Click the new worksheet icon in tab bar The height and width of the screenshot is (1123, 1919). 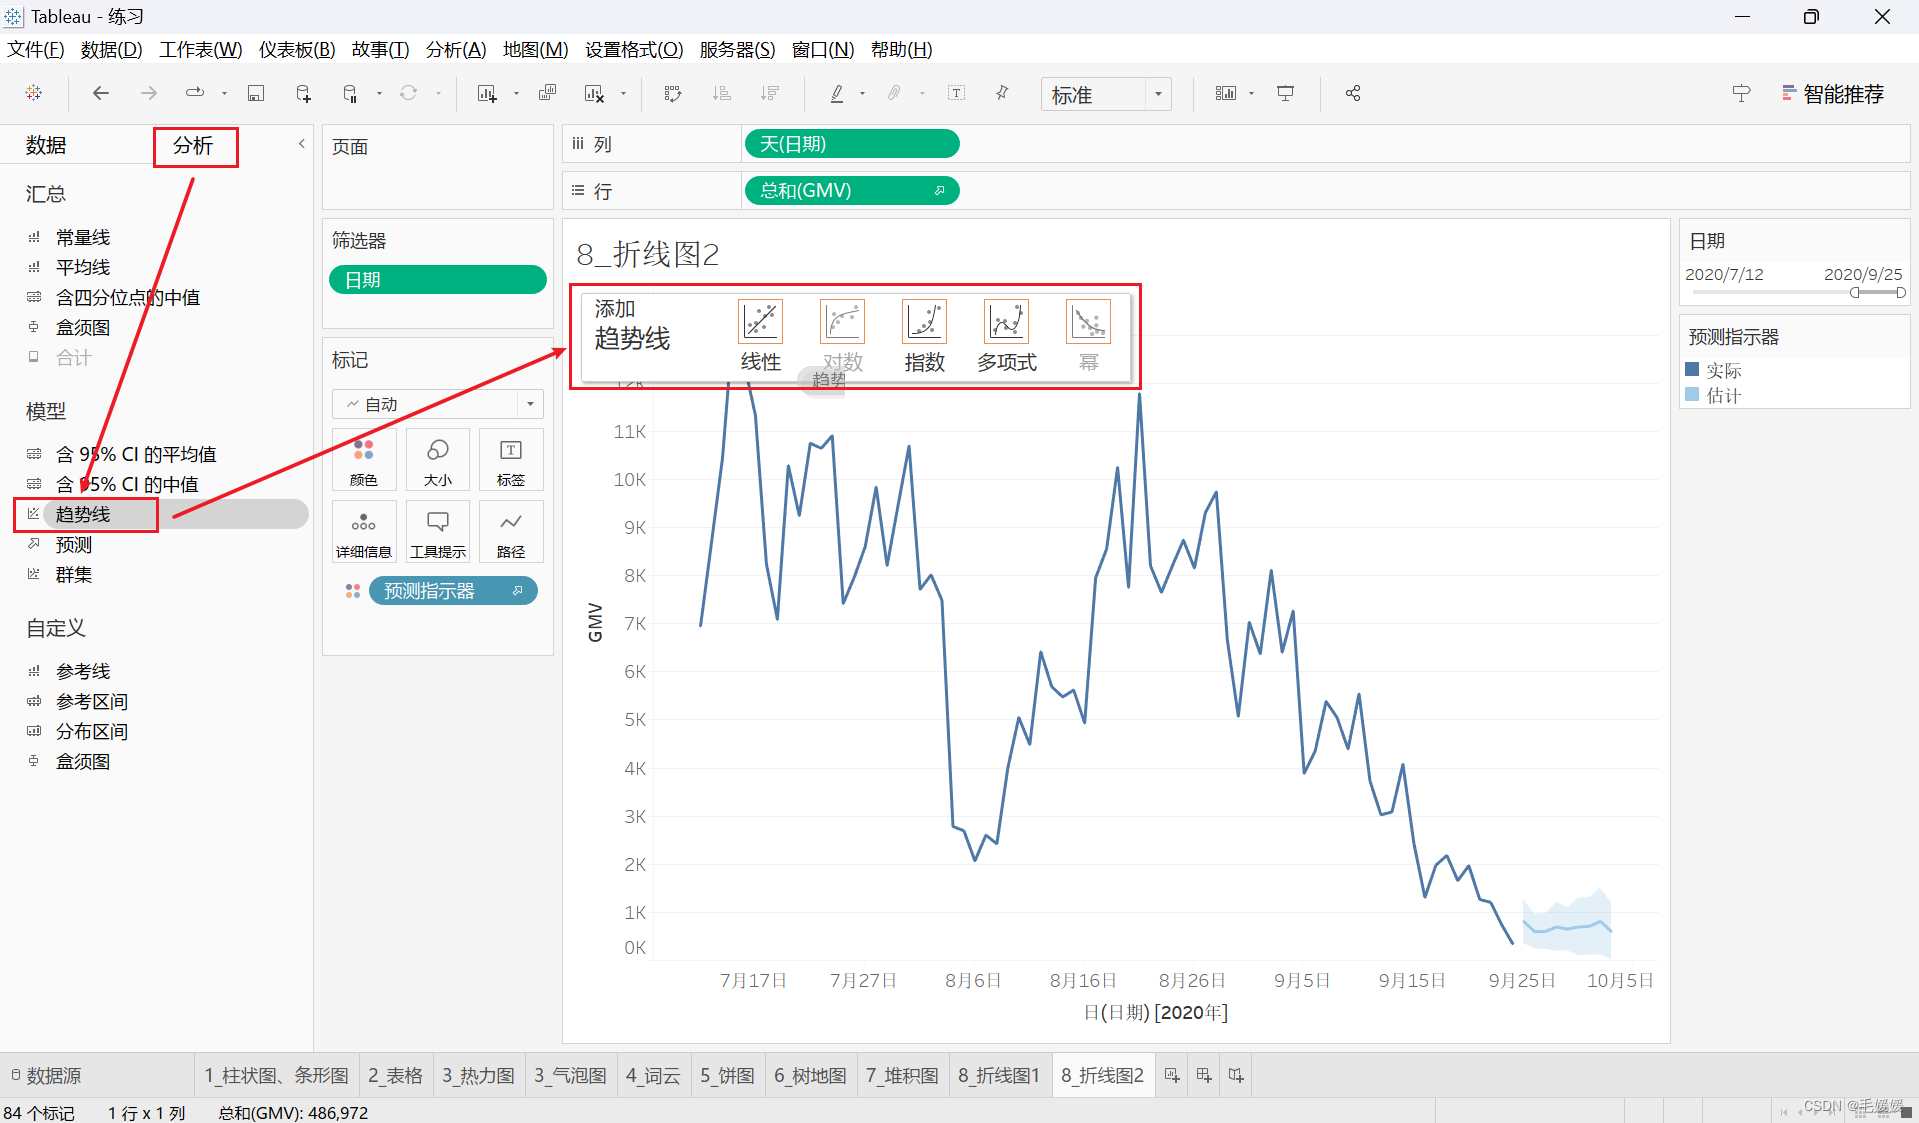click(1172, 1075)
